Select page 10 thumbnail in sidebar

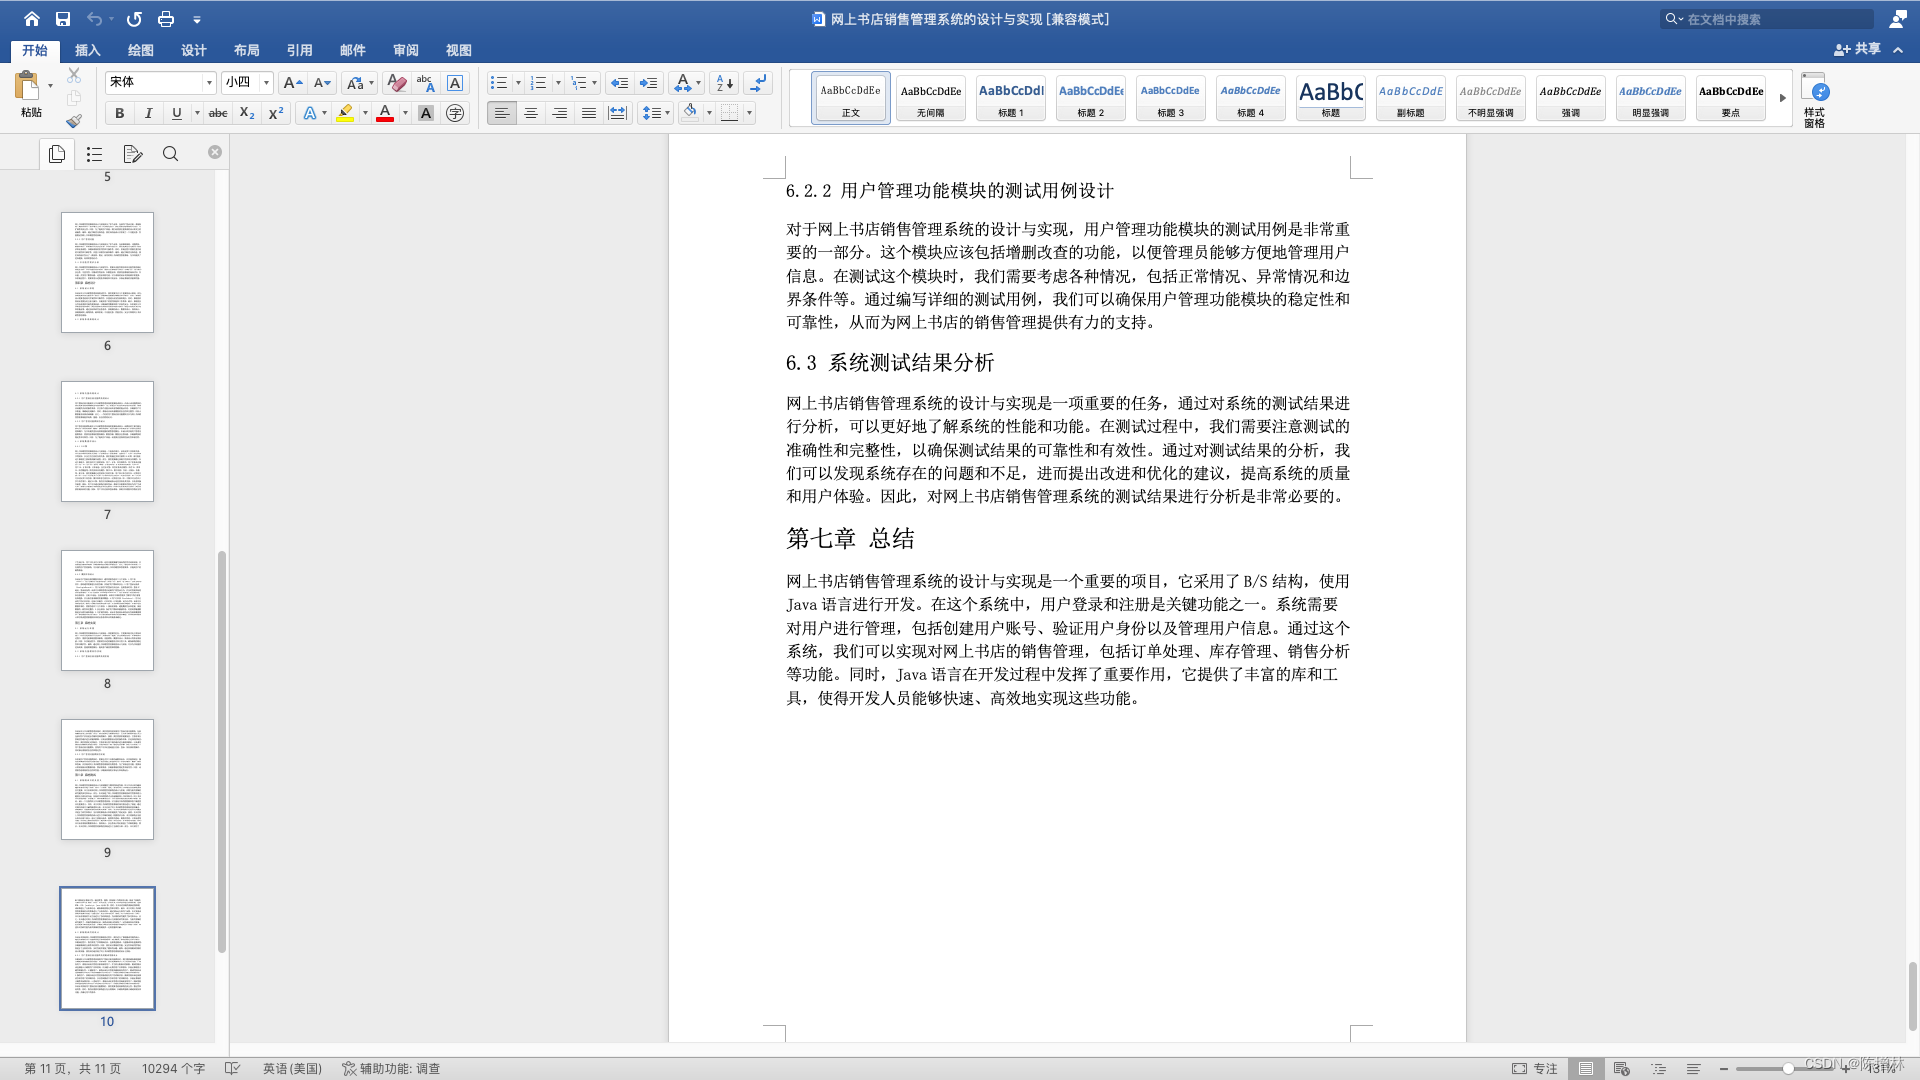coord(107,947)
